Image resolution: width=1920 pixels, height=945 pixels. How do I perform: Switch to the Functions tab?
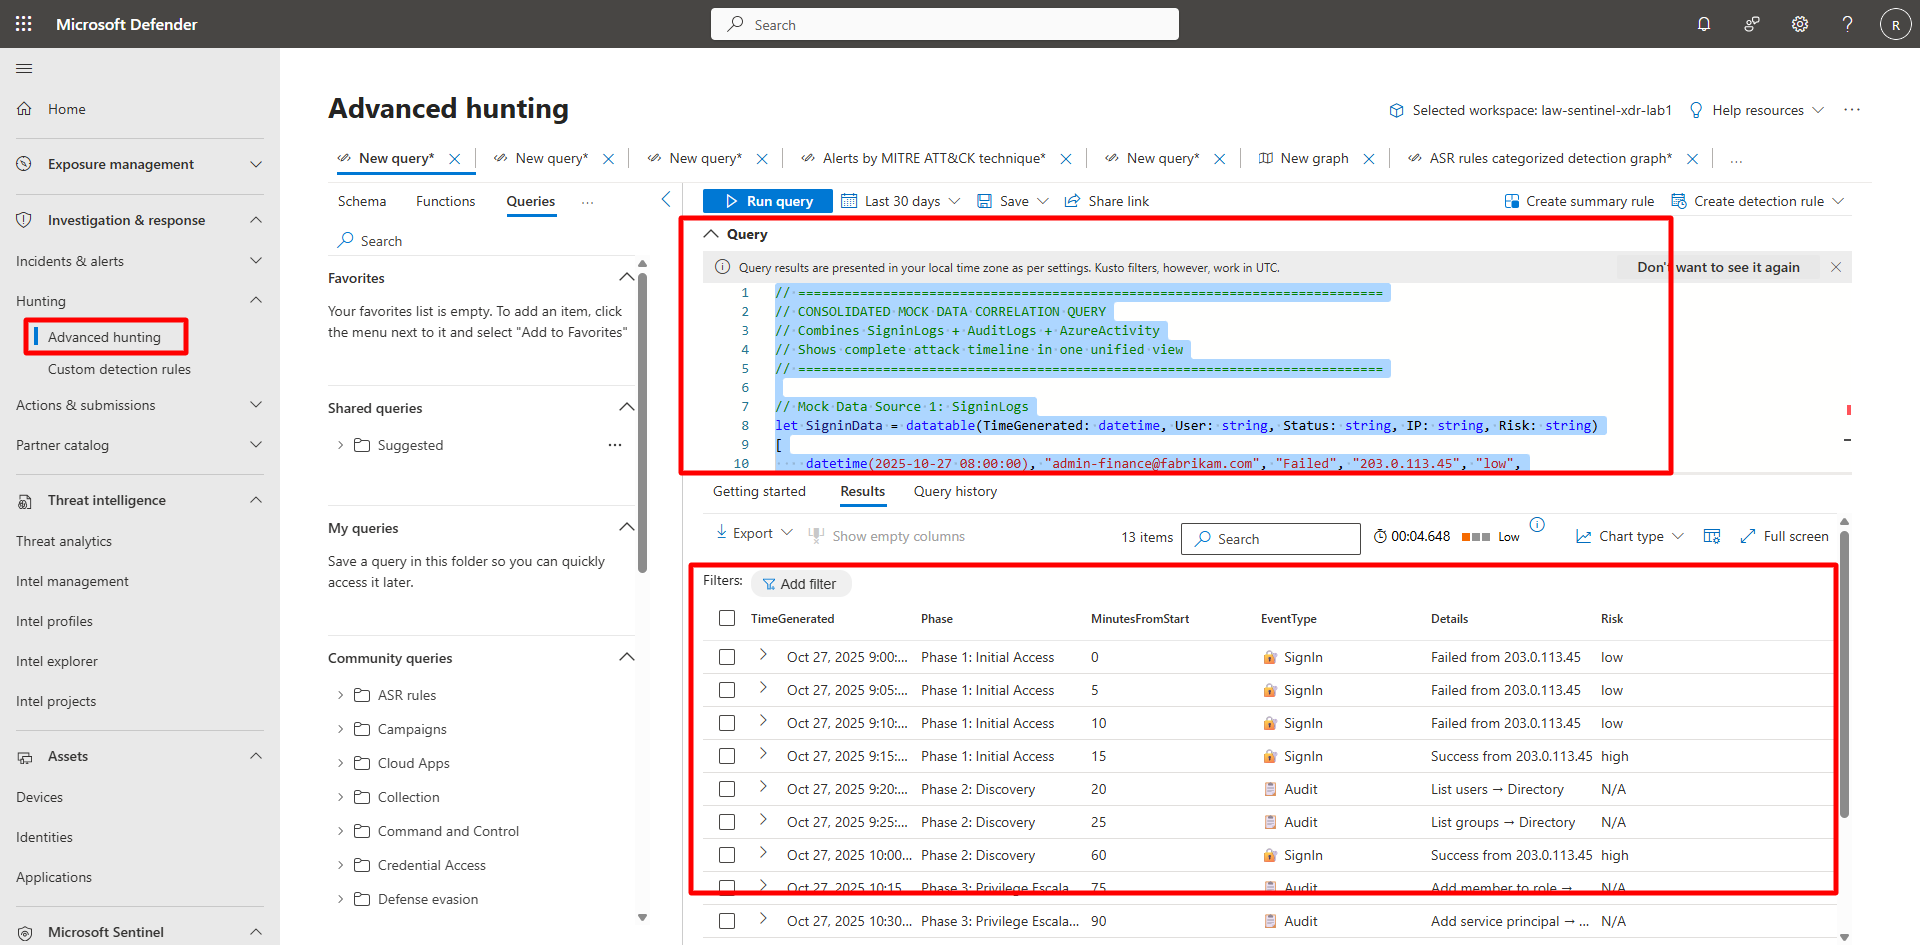(446, 201)
